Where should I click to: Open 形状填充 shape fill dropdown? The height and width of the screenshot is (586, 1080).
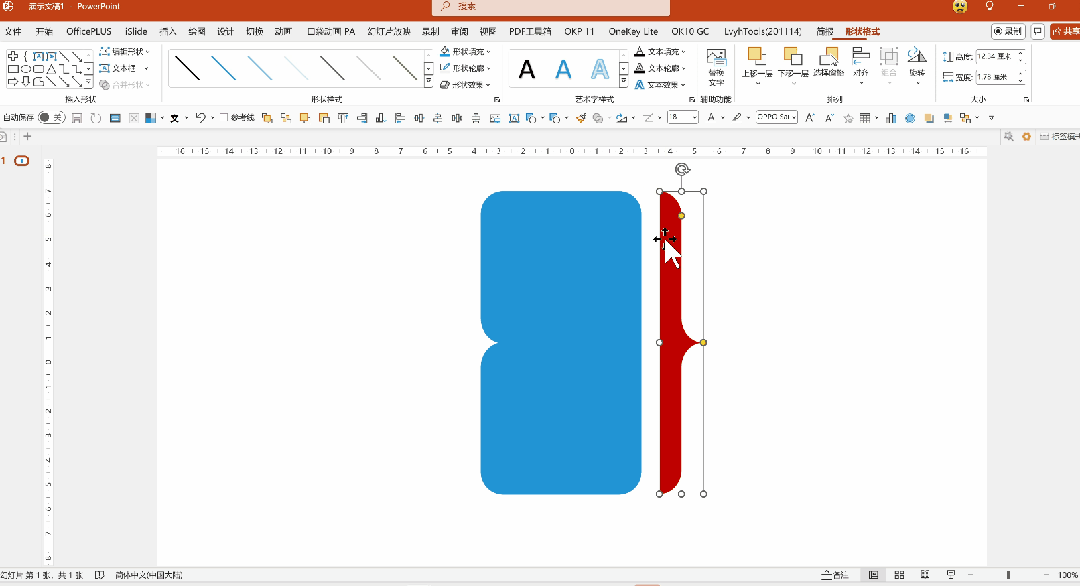[x=466, y=52]
